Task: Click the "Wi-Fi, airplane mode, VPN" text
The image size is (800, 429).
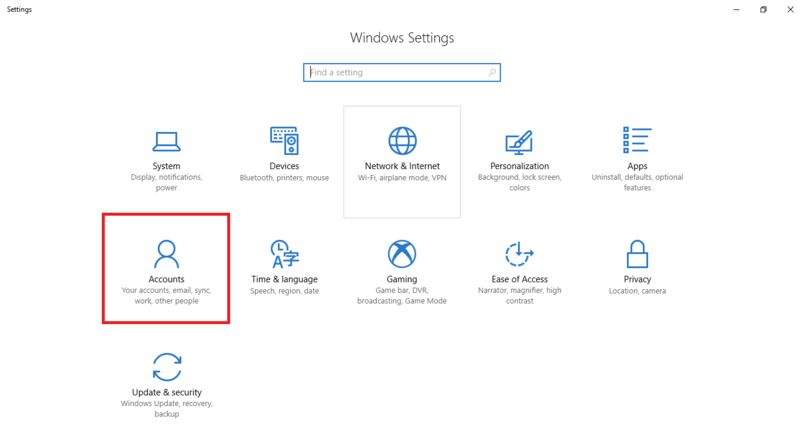Action: [402, 178]
